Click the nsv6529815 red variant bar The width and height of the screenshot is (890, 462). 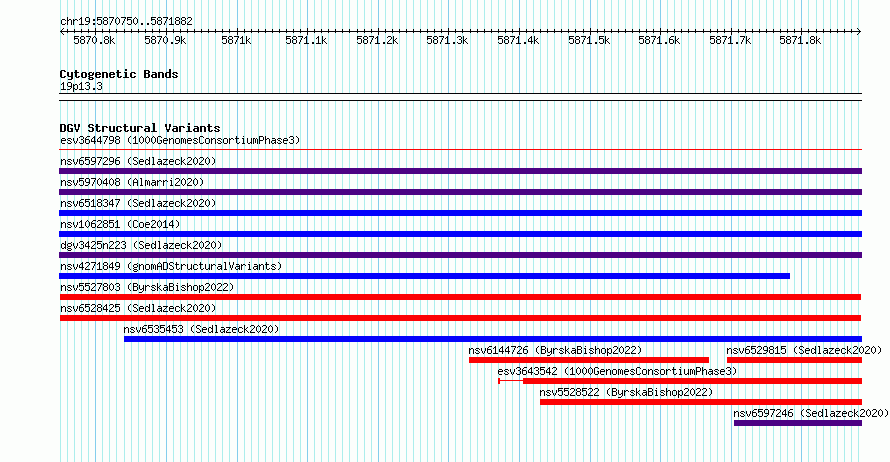794,360
